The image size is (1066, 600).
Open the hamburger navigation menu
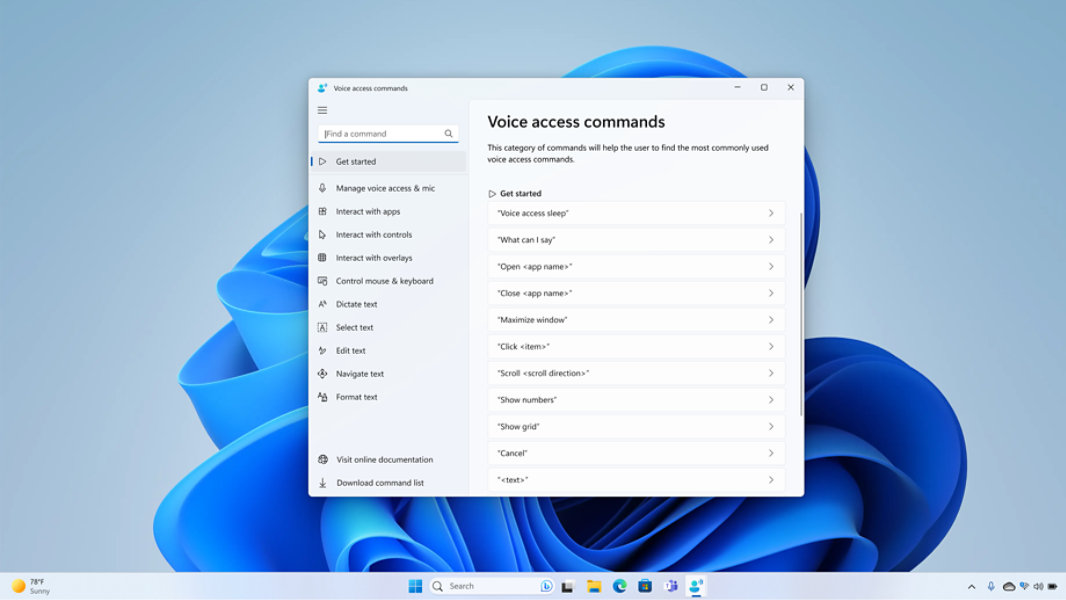click(322, 110)
